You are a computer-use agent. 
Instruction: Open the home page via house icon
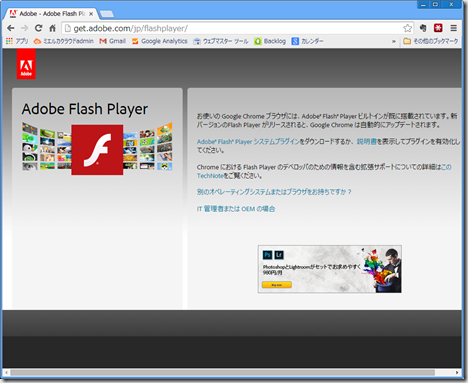pyautogui.click(x=52, y=28)
